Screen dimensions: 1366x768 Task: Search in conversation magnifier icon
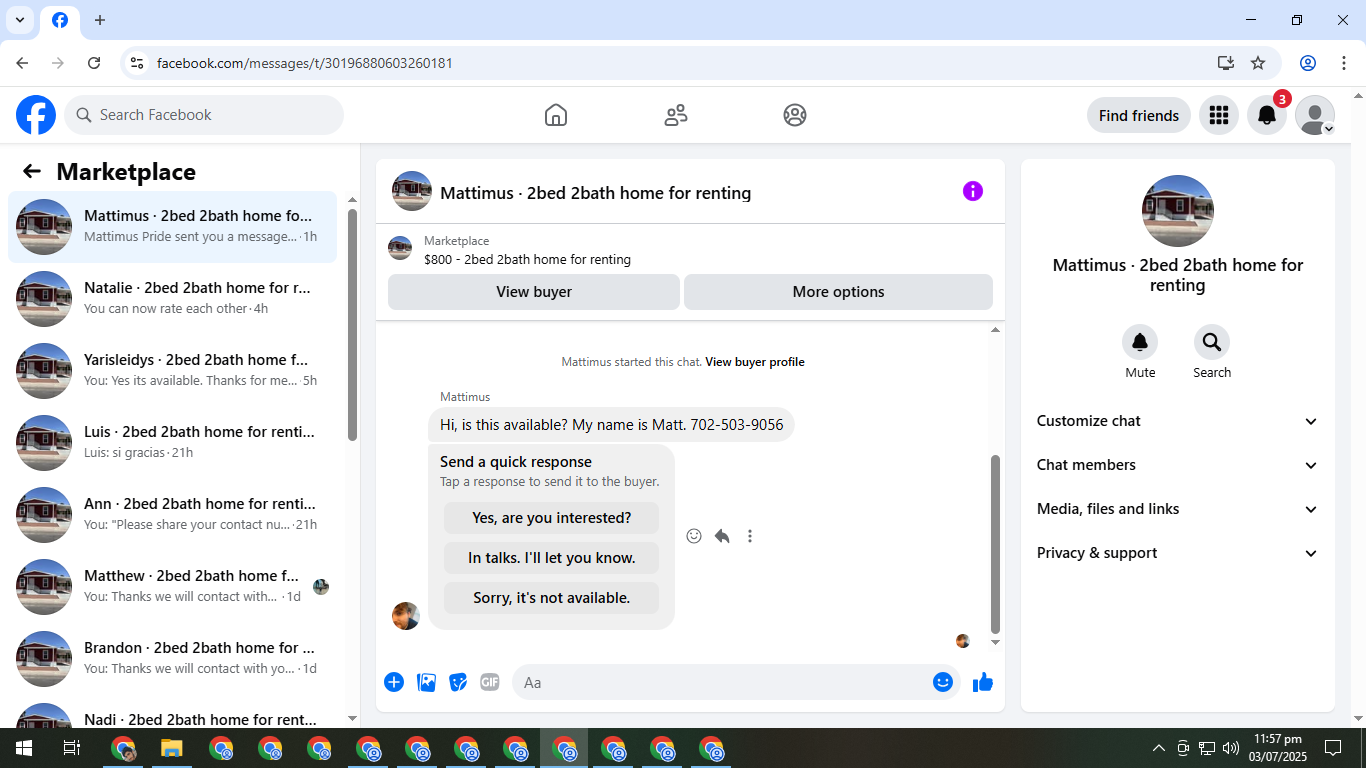click(x=1212, y=343)
